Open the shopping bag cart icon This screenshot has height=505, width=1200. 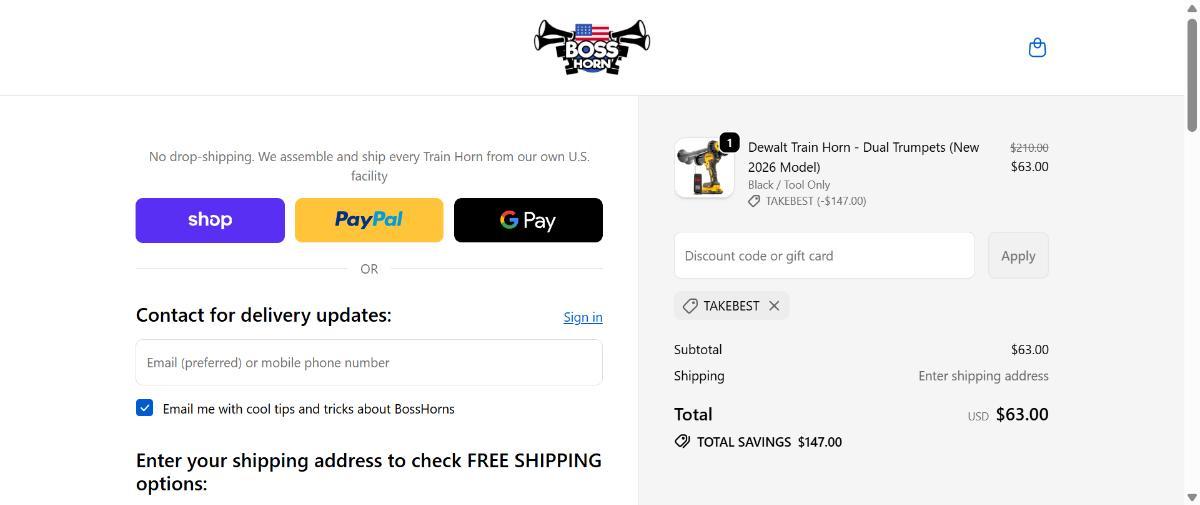click(x=1037, y=47)
